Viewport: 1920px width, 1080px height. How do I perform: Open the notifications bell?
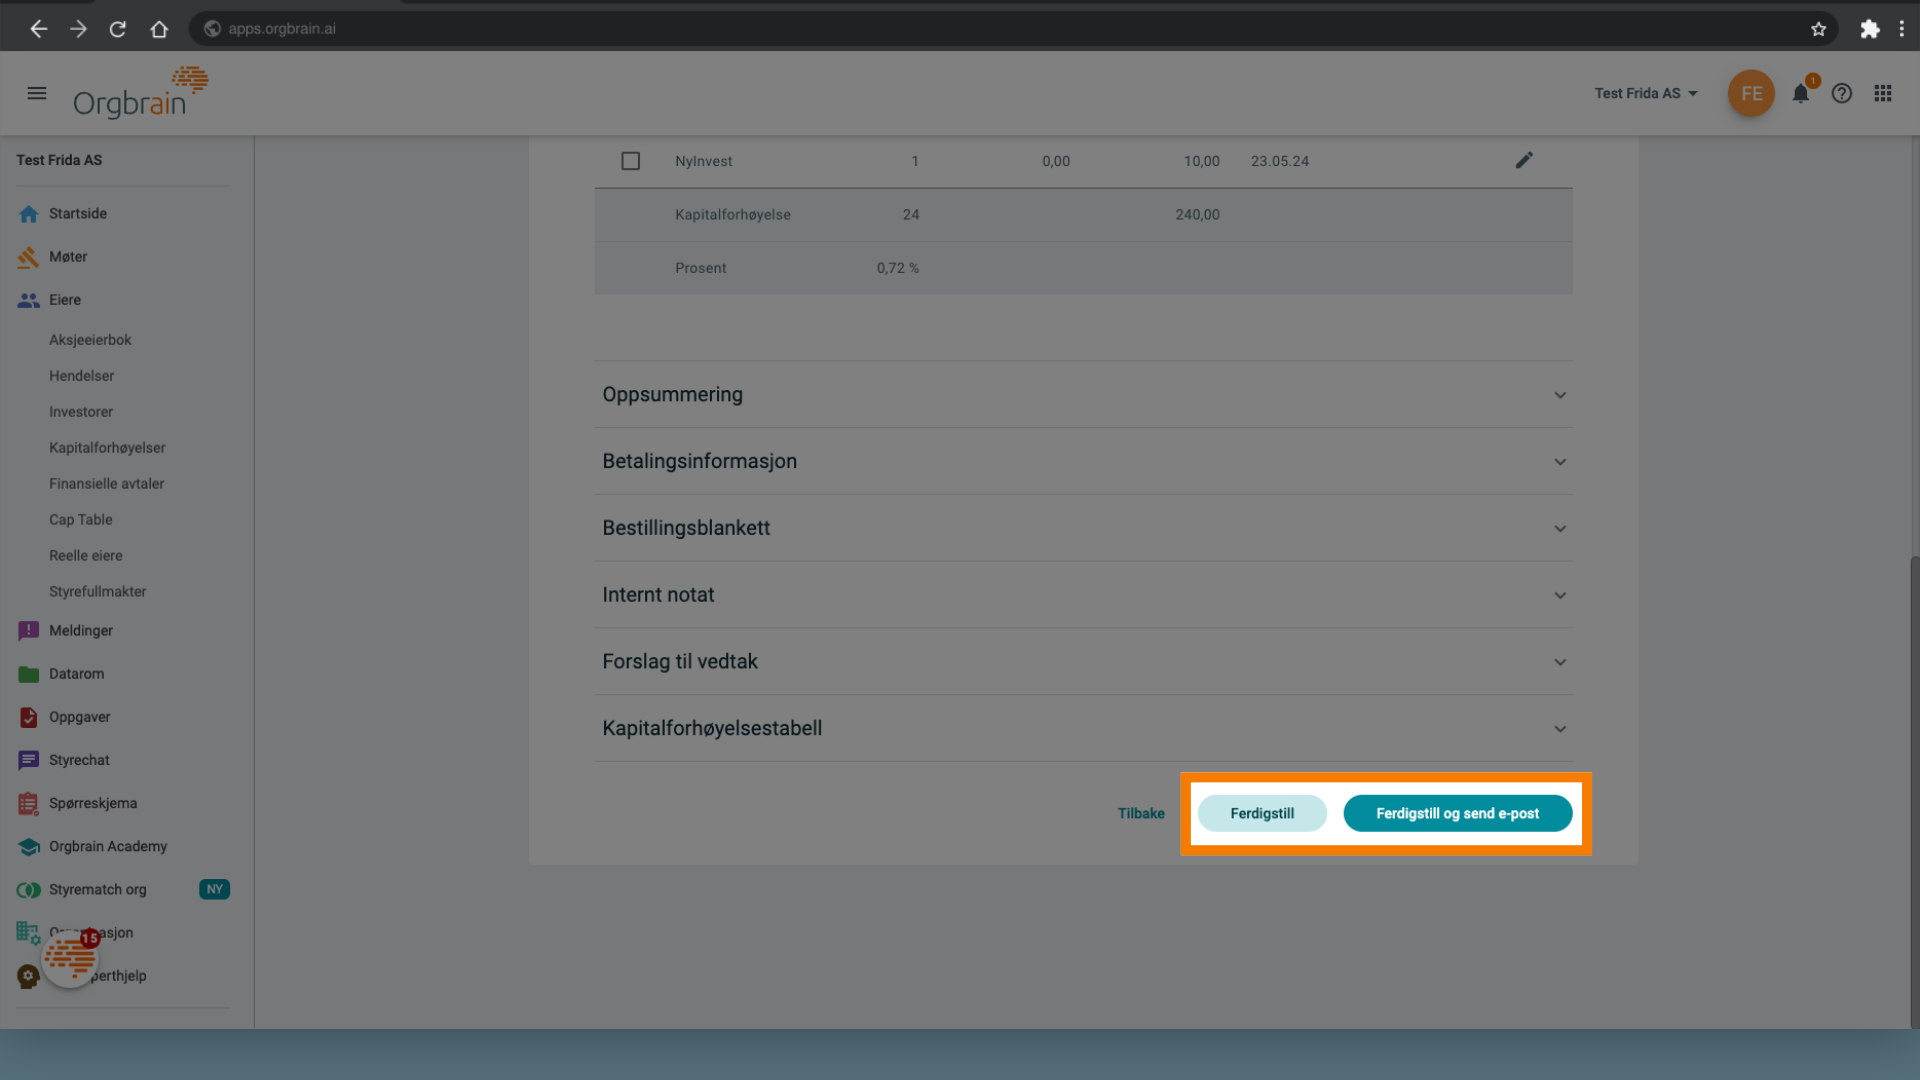coord(1800,93)
